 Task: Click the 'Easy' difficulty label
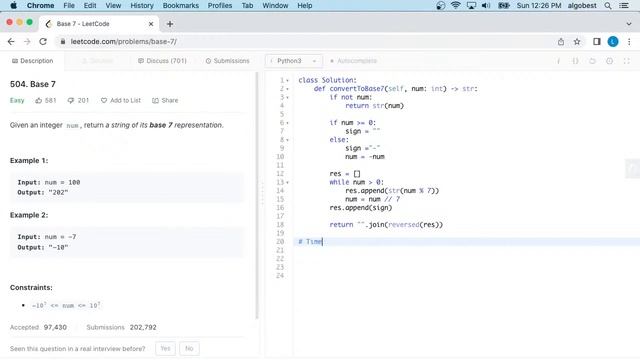pyautogui.click(x=17, y=100)
